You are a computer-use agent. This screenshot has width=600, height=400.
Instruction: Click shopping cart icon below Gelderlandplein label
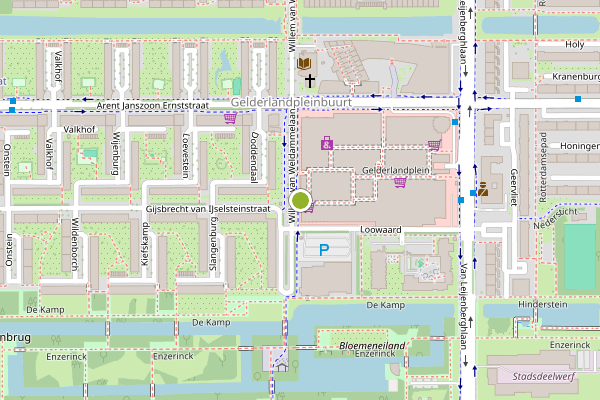point(400,182)
